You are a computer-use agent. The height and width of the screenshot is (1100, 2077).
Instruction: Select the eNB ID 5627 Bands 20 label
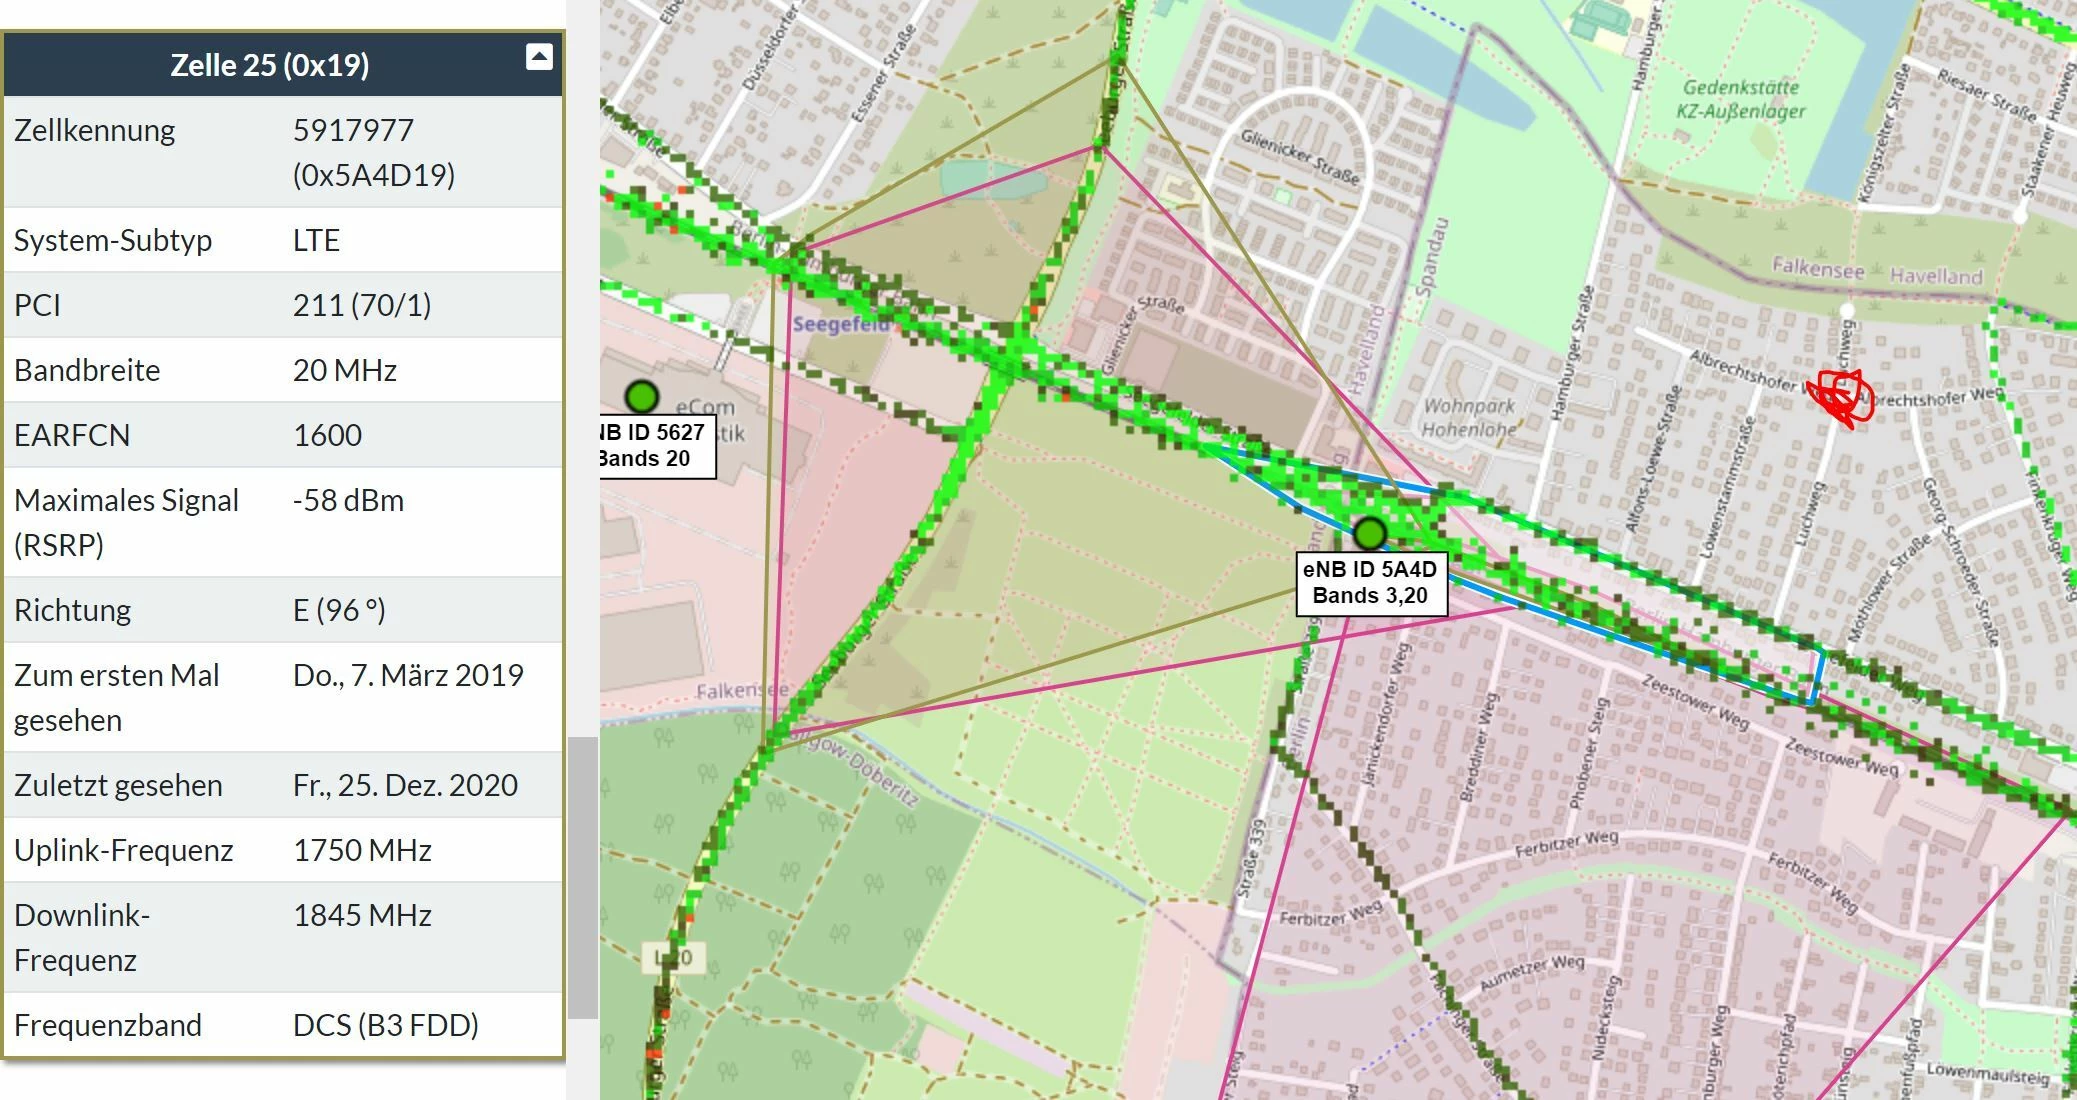click(x=655, y=446)
